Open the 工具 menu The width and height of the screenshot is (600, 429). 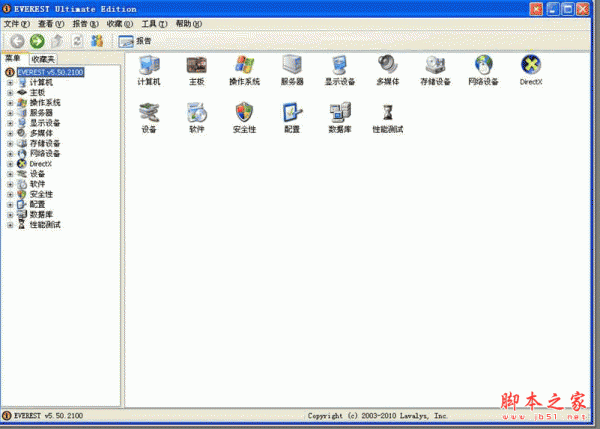(154, 24)
